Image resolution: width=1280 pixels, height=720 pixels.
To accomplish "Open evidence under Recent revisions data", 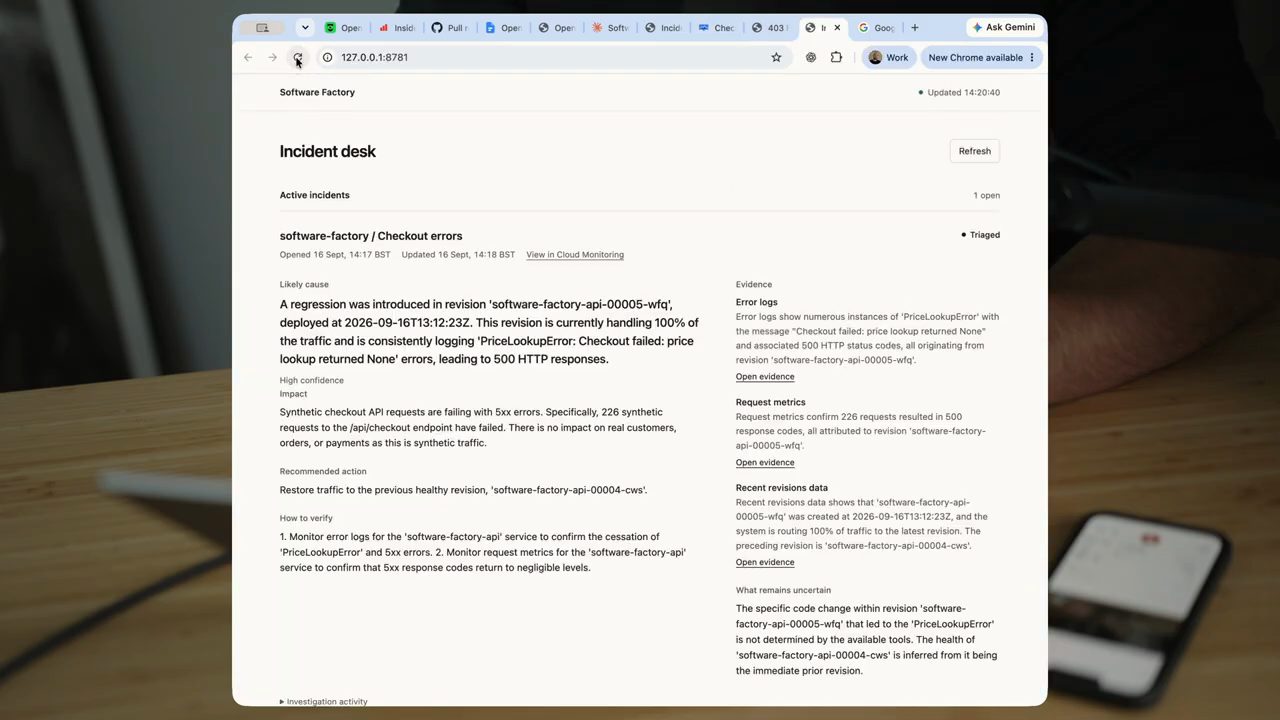I will pos(765,563).
